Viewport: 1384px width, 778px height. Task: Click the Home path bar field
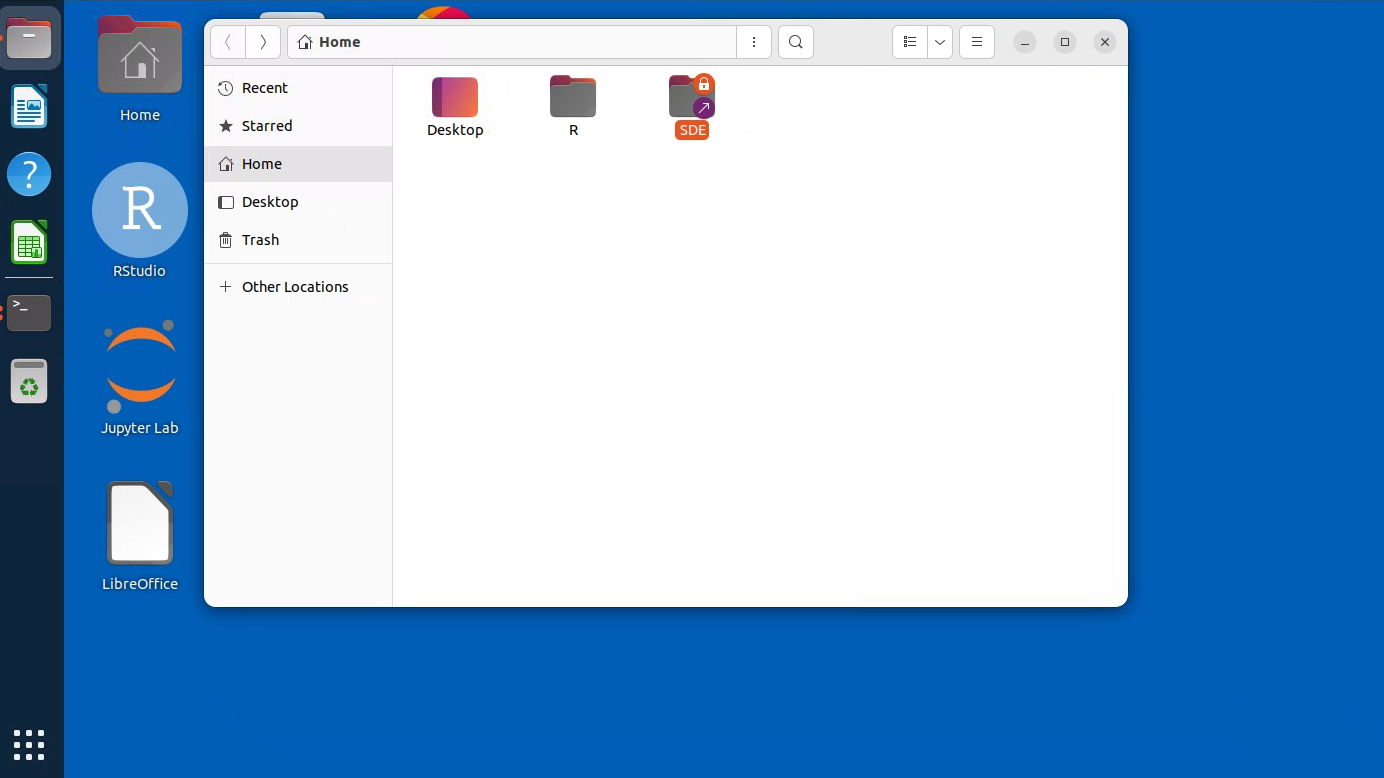coord(510,42)
